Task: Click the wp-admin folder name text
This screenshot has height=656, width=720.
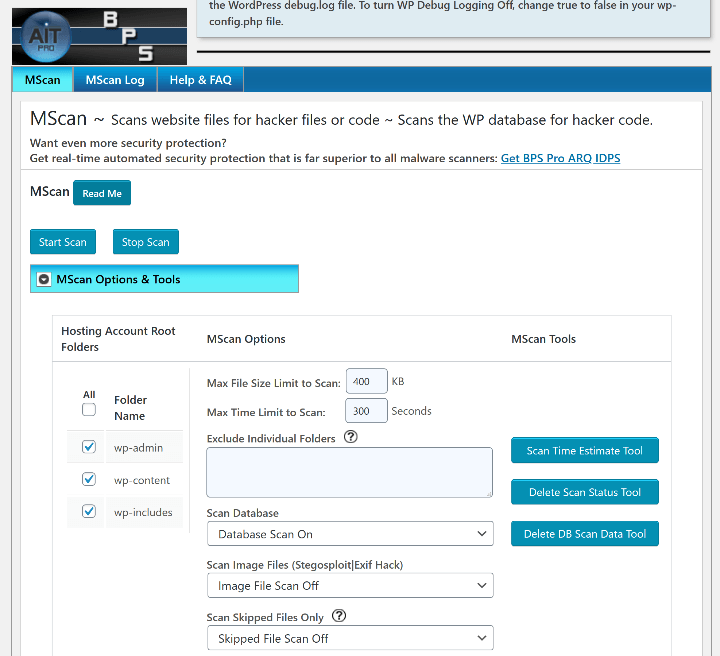Action: click(x=138, y=448)
